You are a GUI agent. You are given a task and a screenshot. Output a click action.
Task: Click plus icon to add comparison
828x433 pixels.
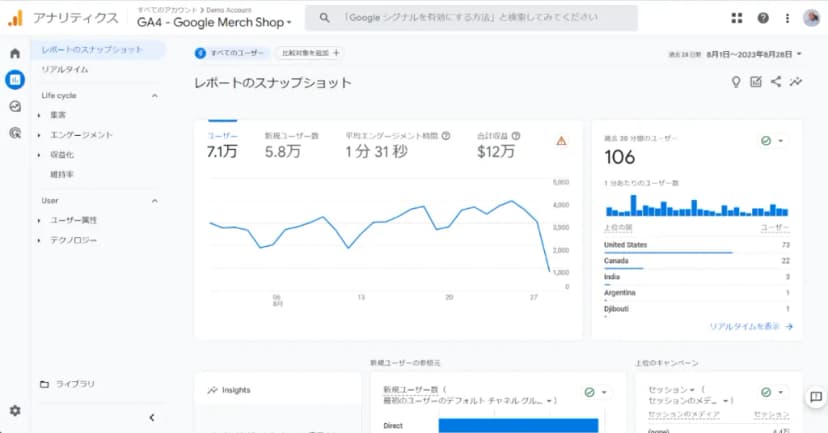(x=336, y=53)
